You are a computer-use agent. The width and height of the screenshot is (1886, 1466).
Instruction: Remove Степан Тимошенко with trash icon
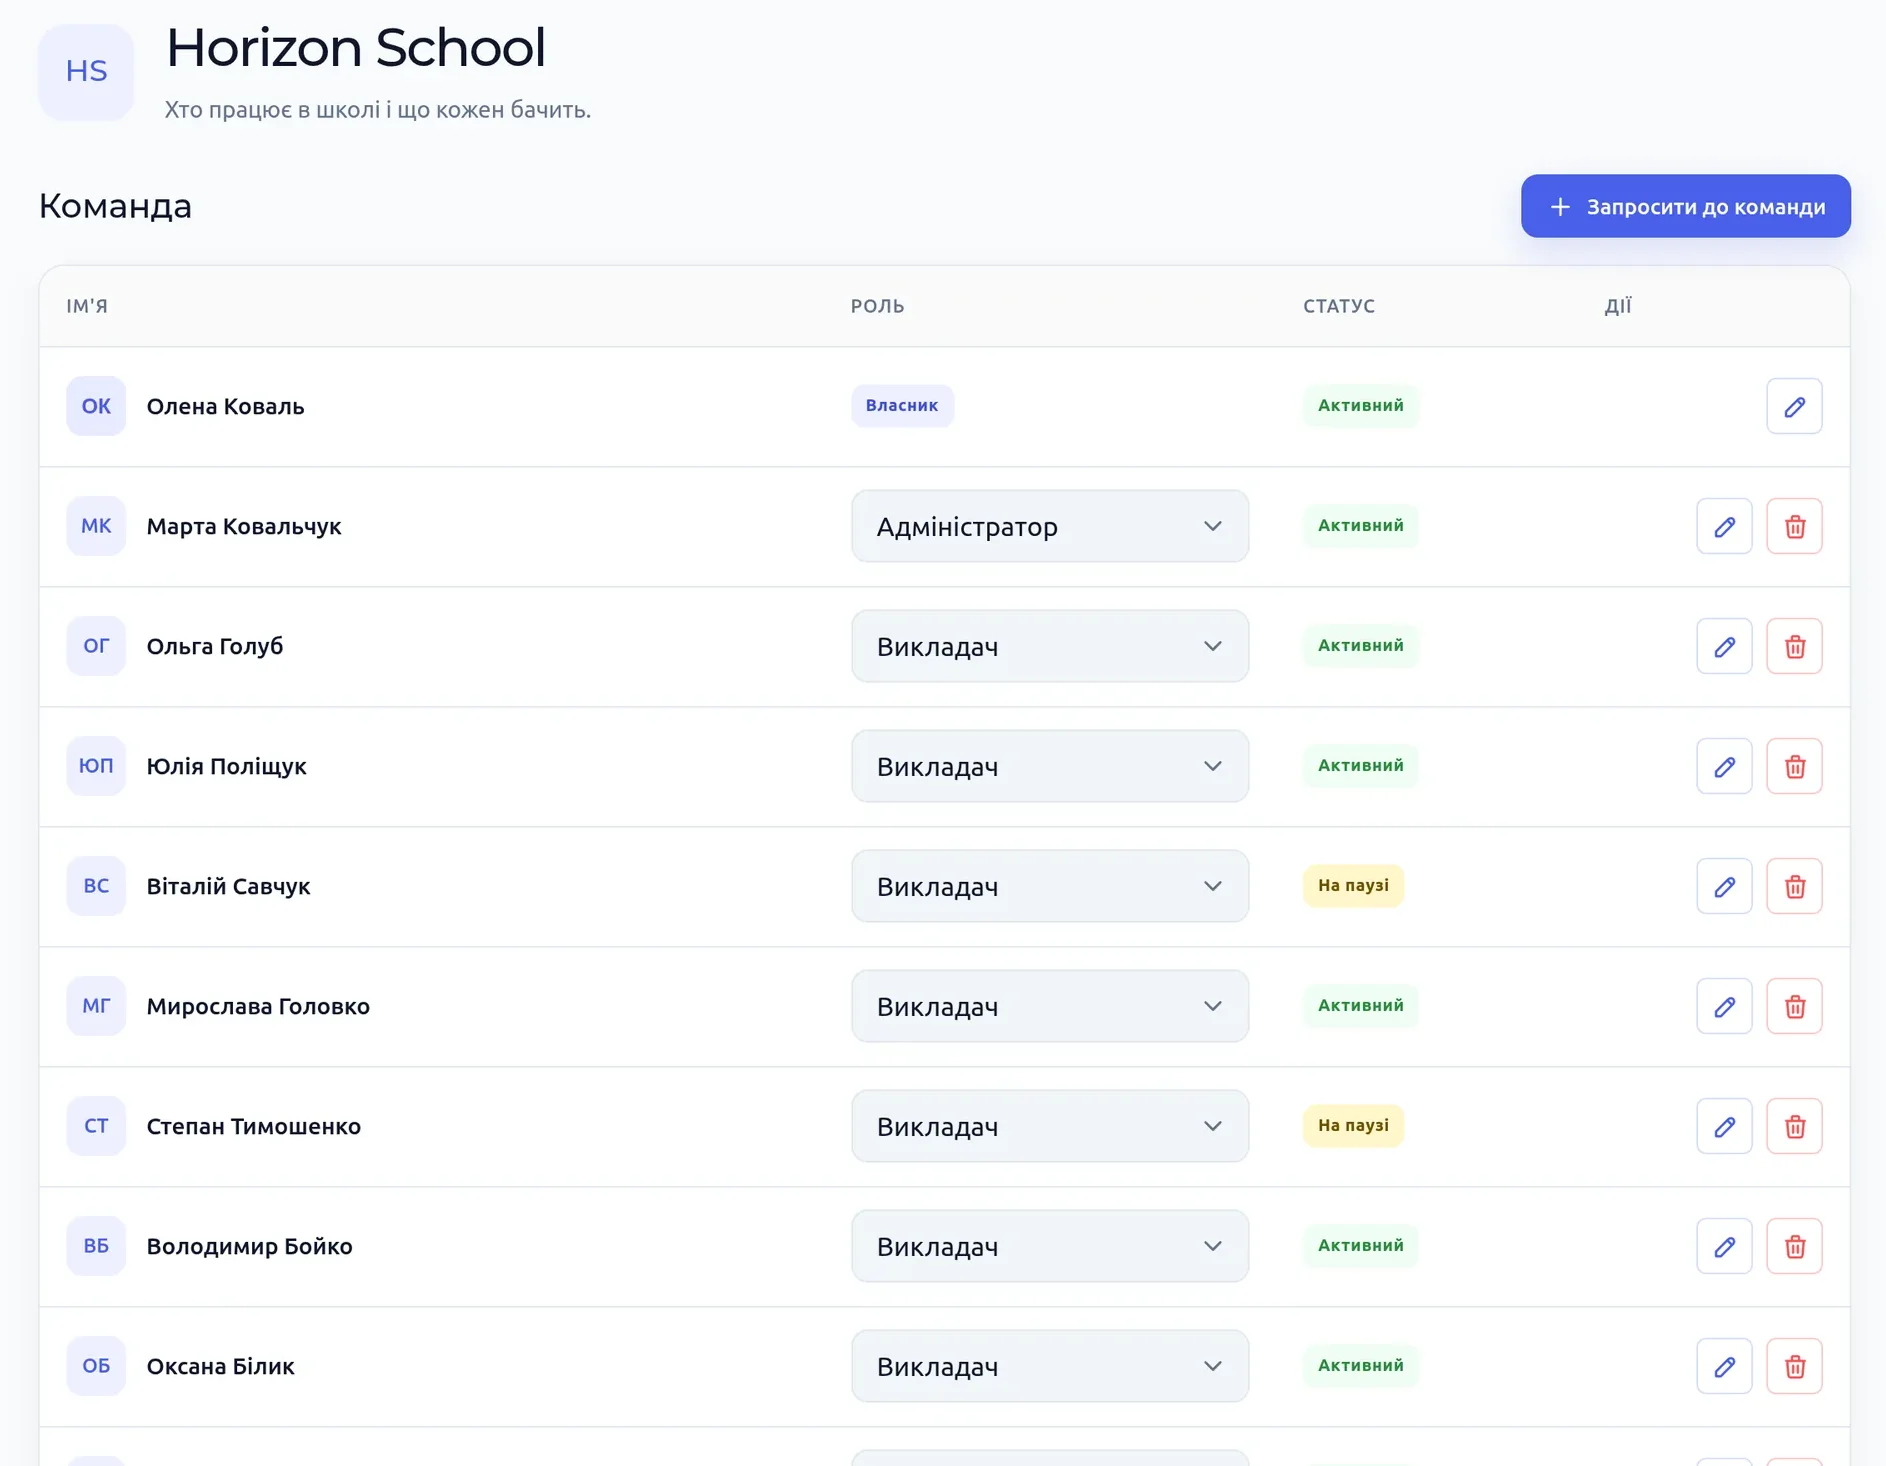1794,1126
